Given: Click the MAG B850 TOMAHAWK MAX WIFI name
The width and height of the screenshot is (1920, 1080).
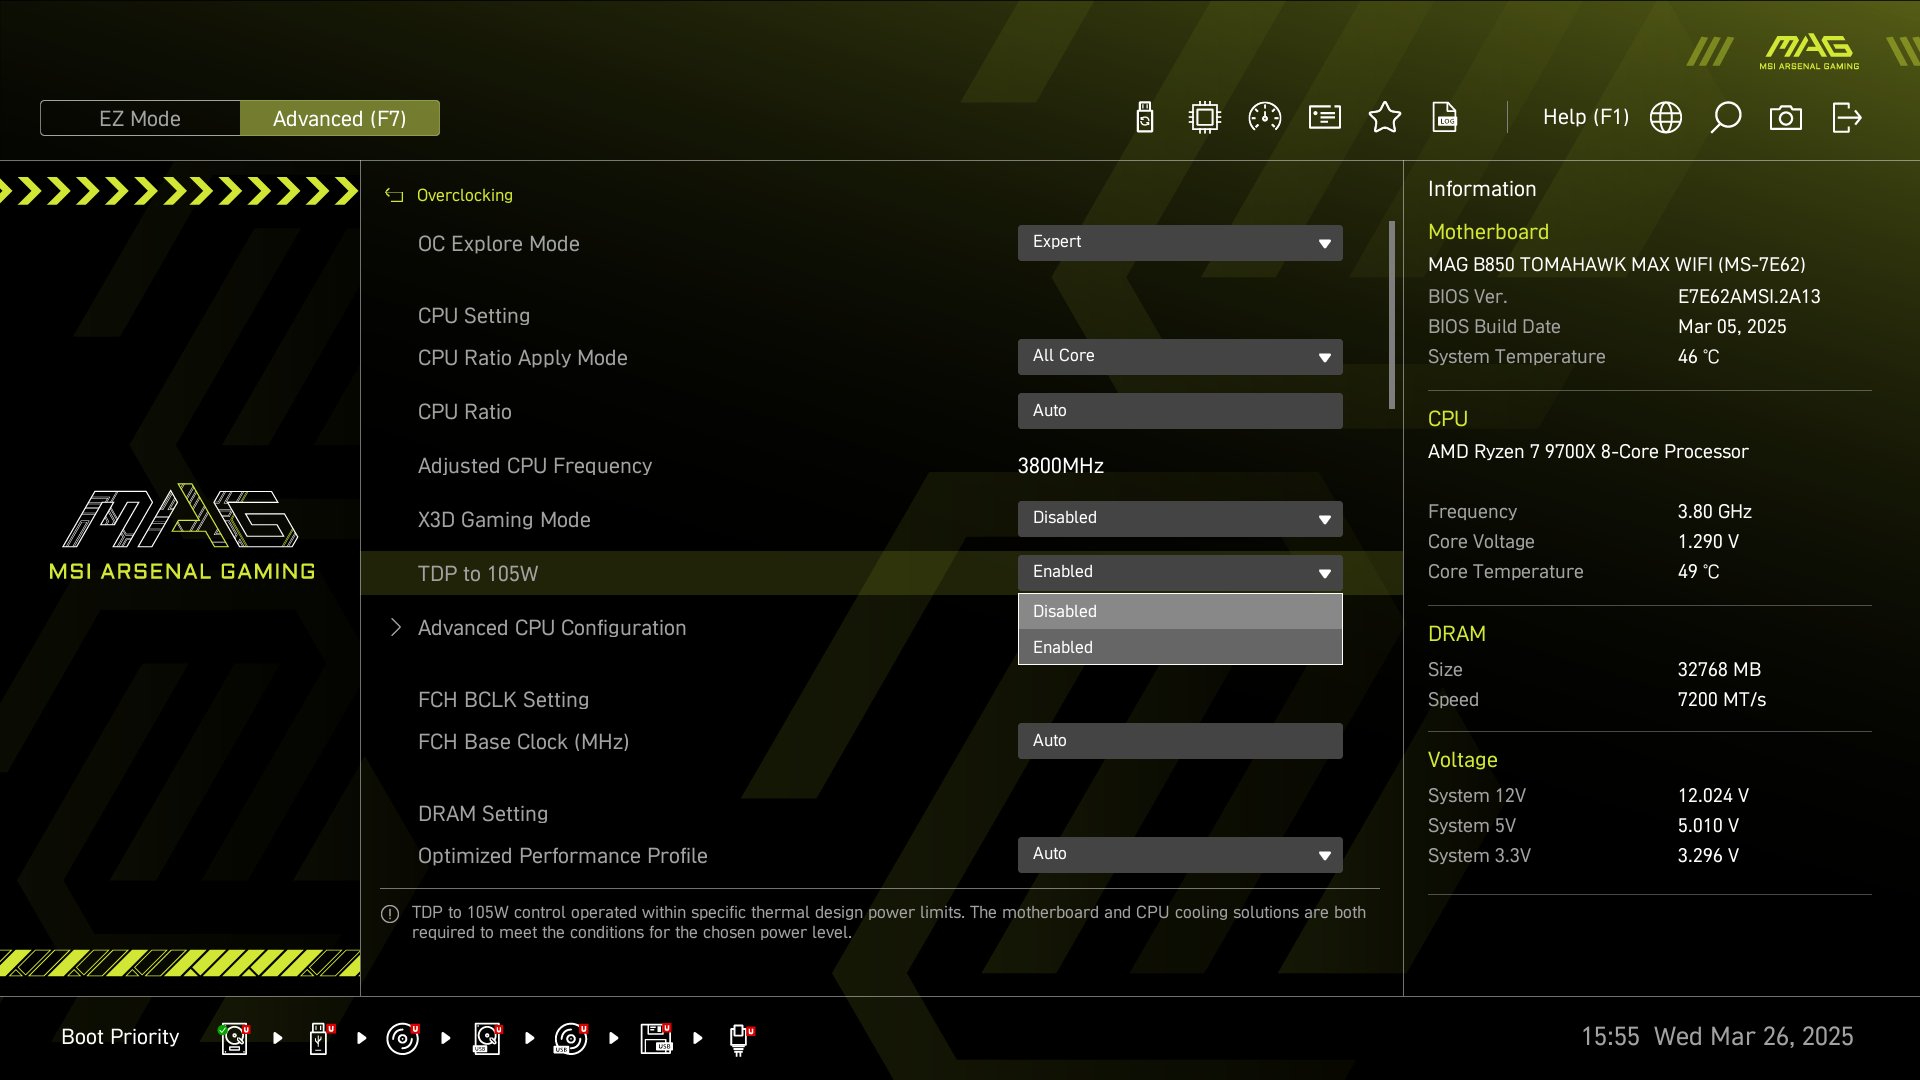Looking at the screenshot, I should [x=1617, y=265].
